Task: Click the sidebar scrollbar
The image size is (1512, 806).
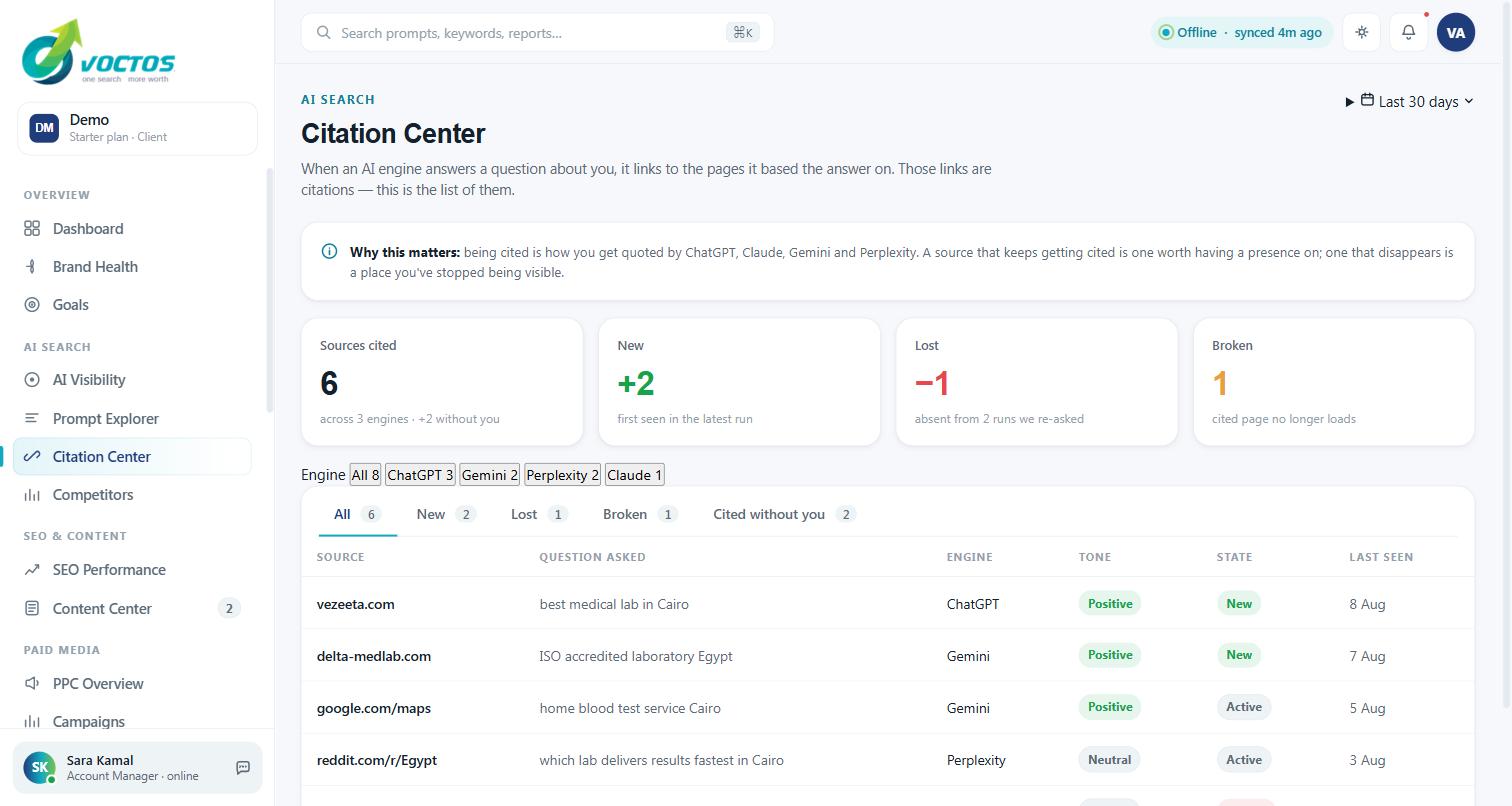Action: (x=269, y=290)
